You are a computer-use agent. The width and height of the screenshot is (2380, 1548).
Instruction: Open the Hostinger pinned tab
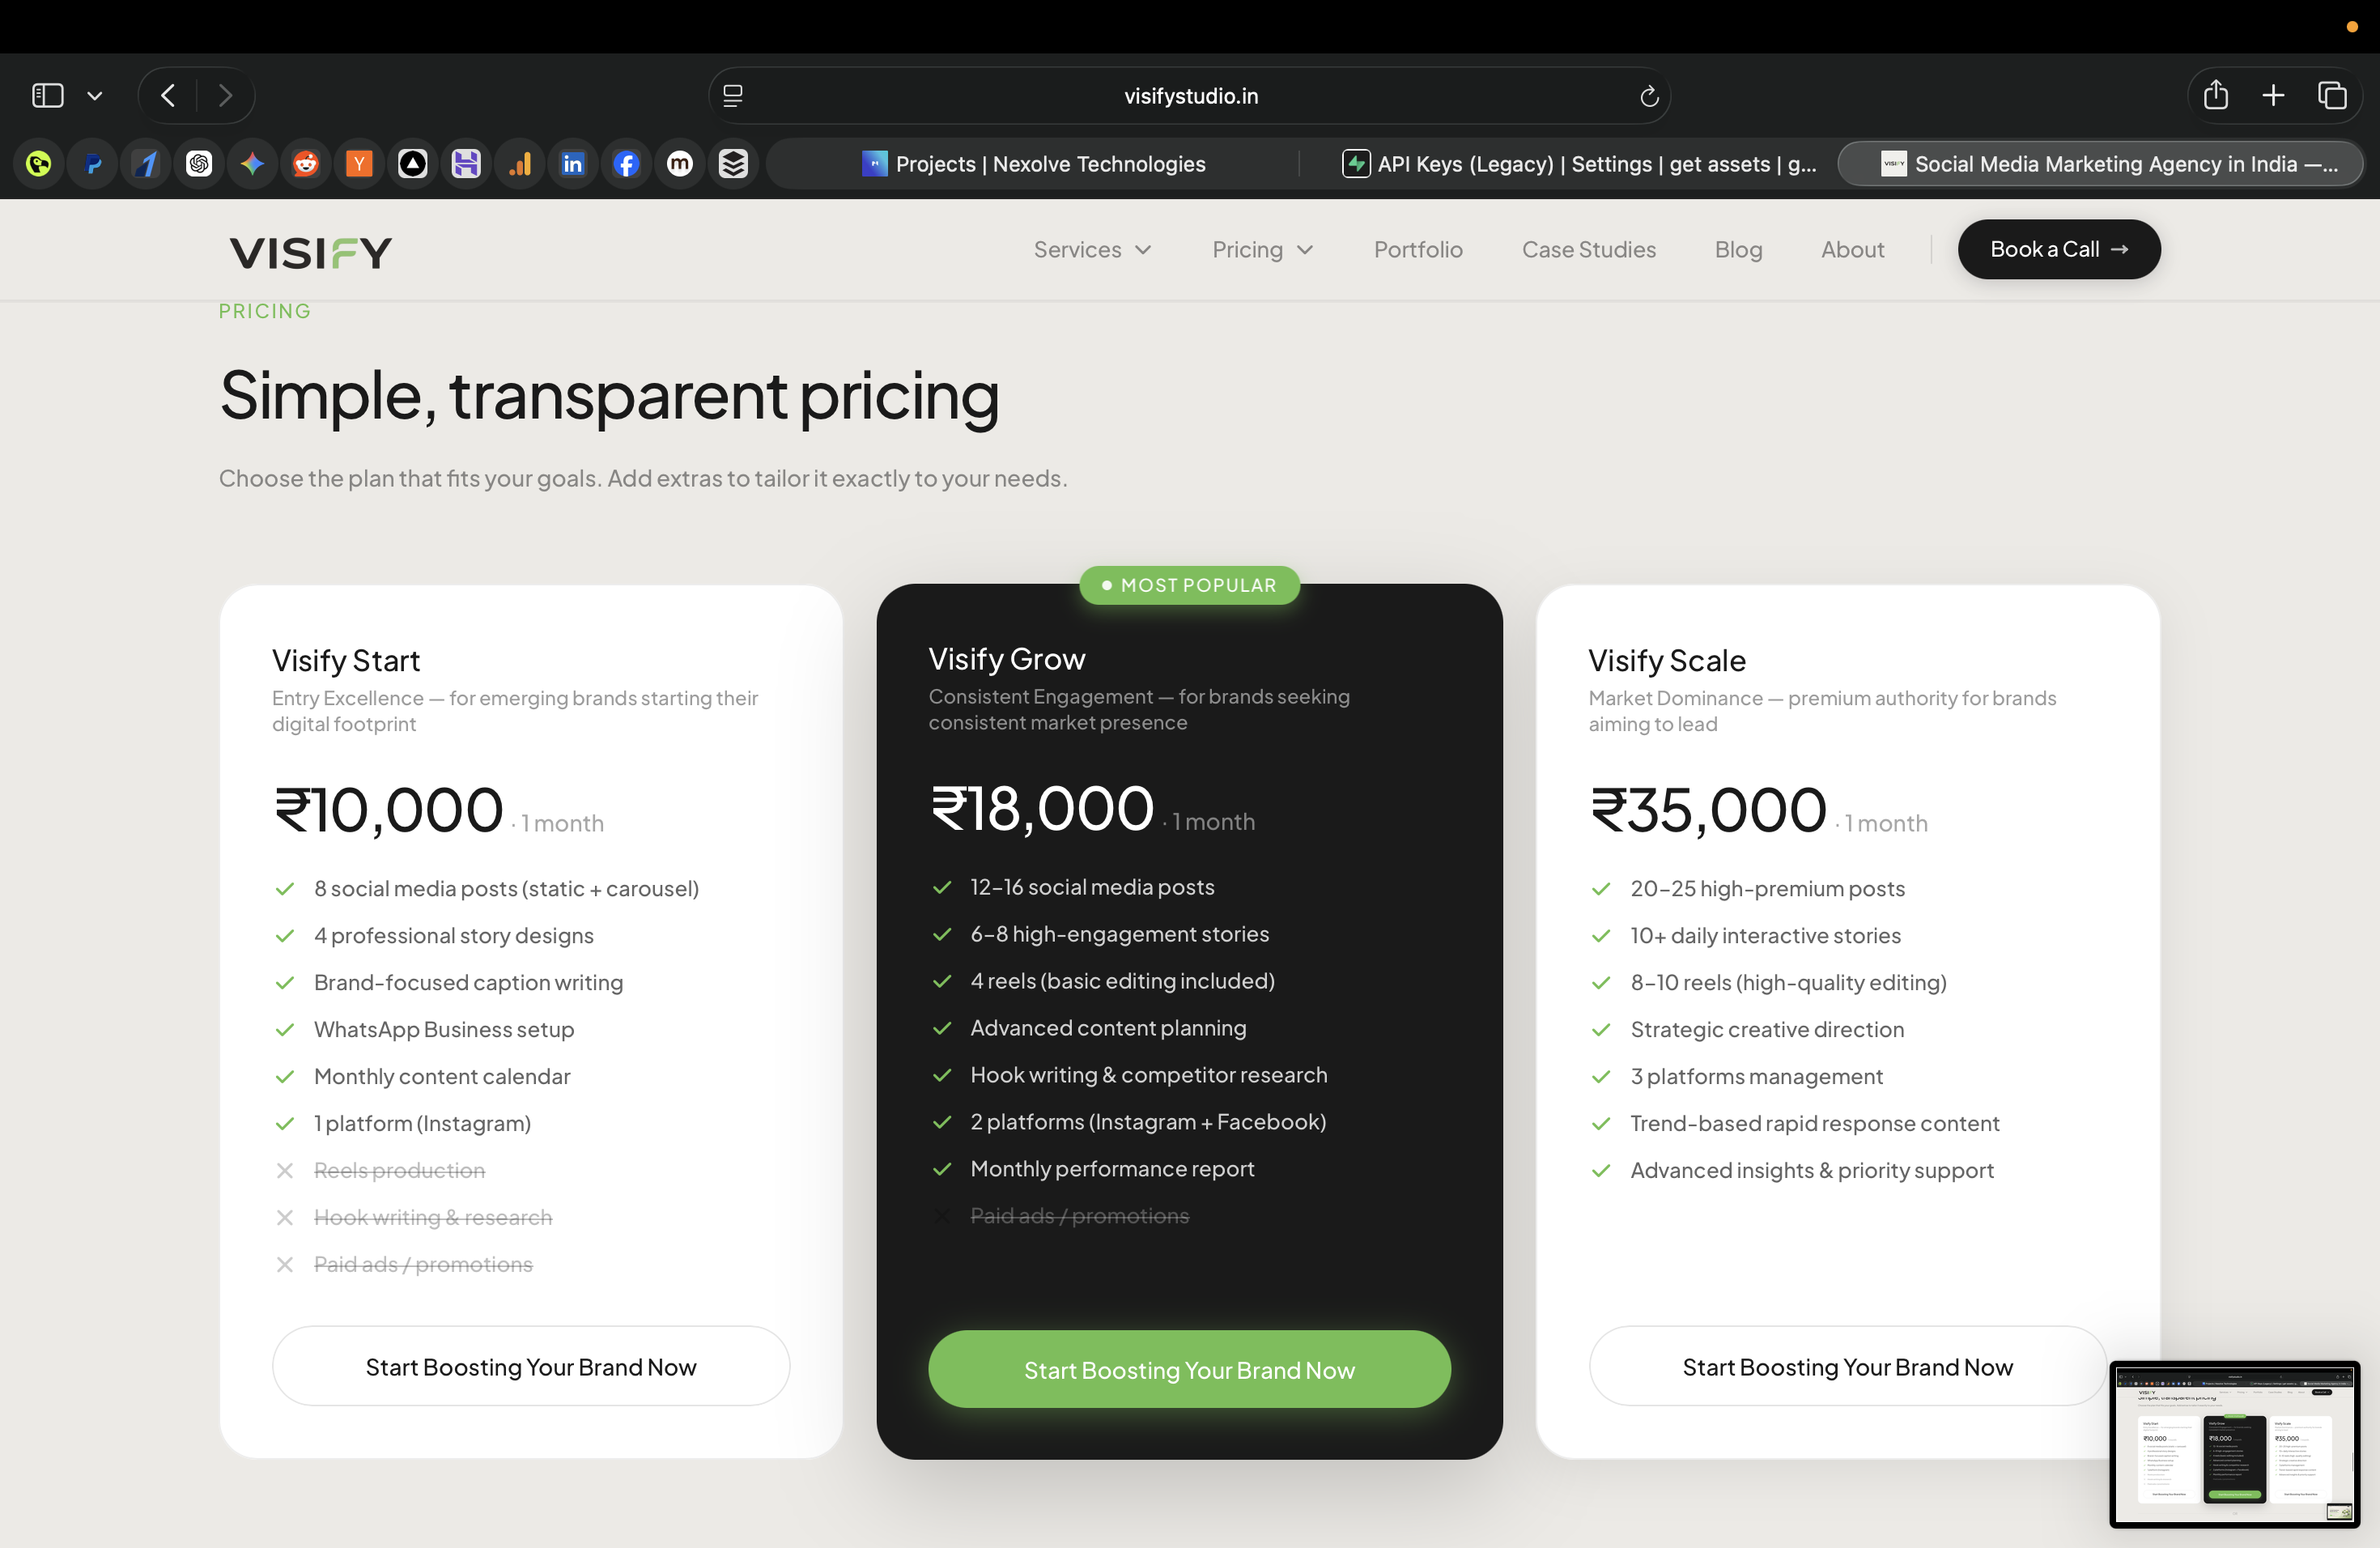[466, 164]
